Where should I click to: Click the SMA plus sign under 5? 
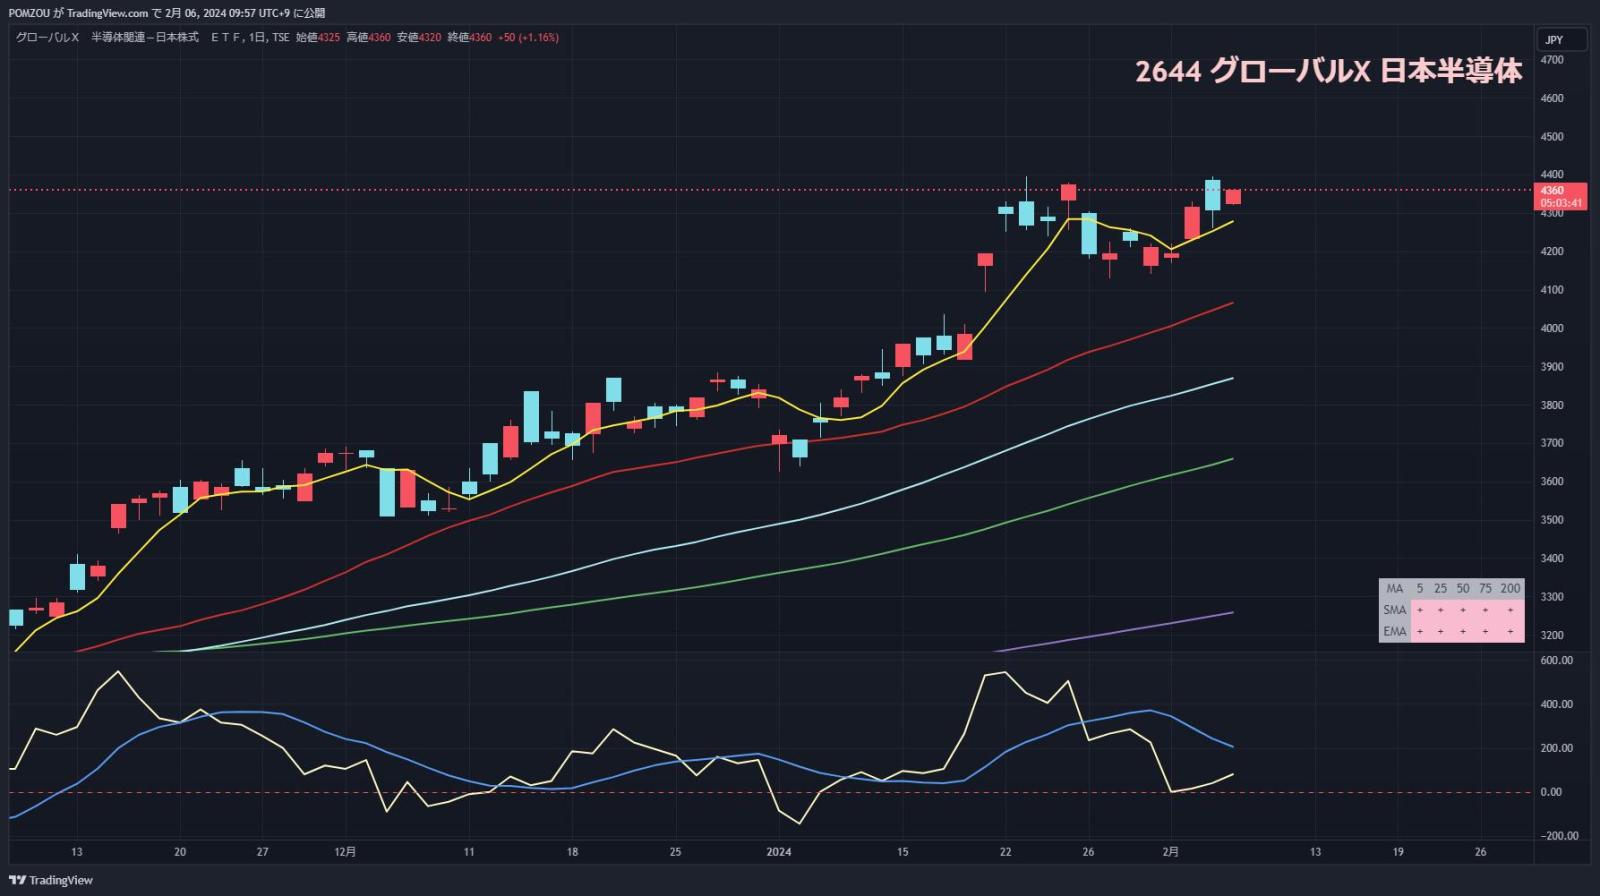coord(1420,610)
